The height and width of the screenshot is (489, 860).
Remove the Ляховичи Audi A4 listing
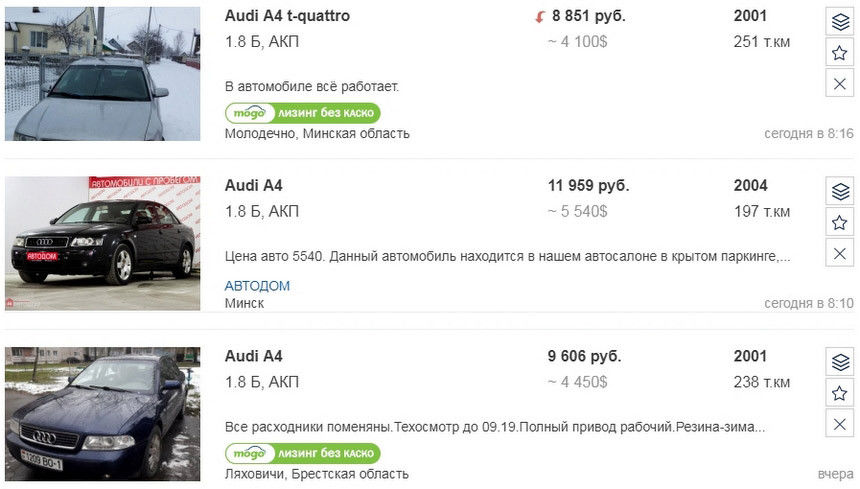[840, 424]
